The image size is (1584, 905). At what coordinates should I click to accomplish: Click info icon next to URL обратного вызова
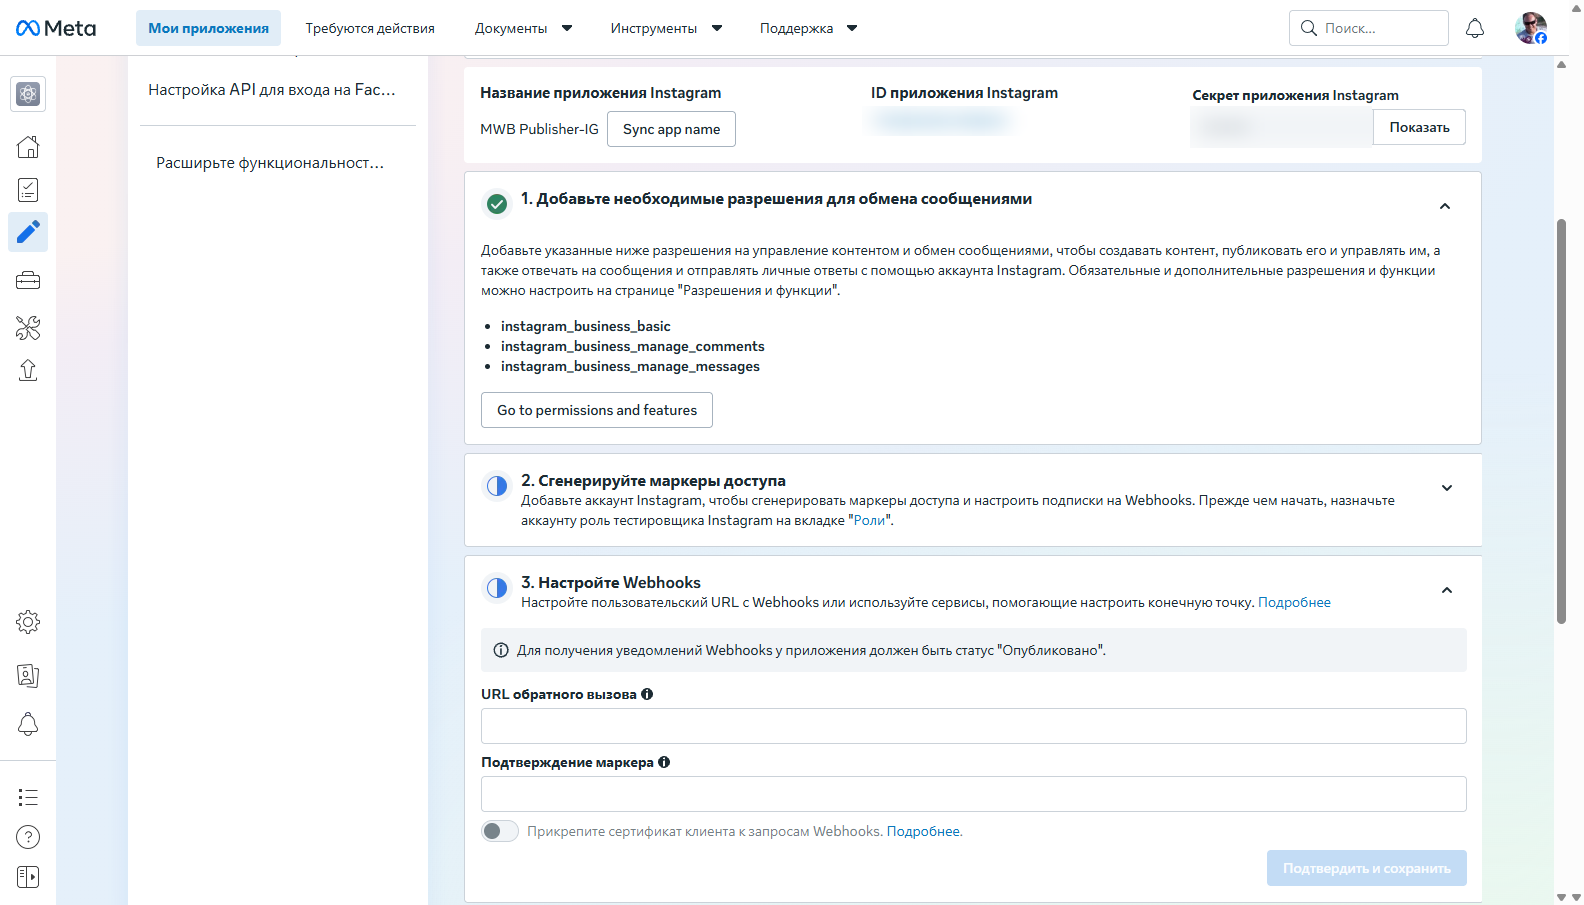coord(647,694)
